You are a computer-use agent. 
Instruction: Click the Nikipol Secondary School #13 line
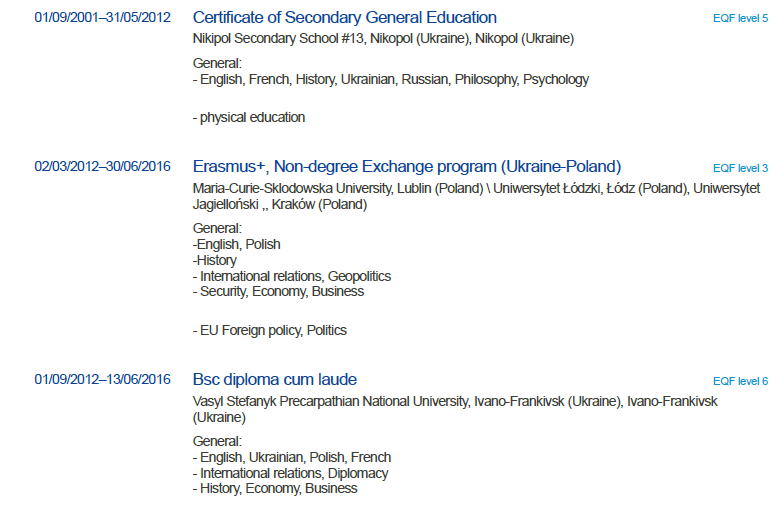tap(383, 39)
